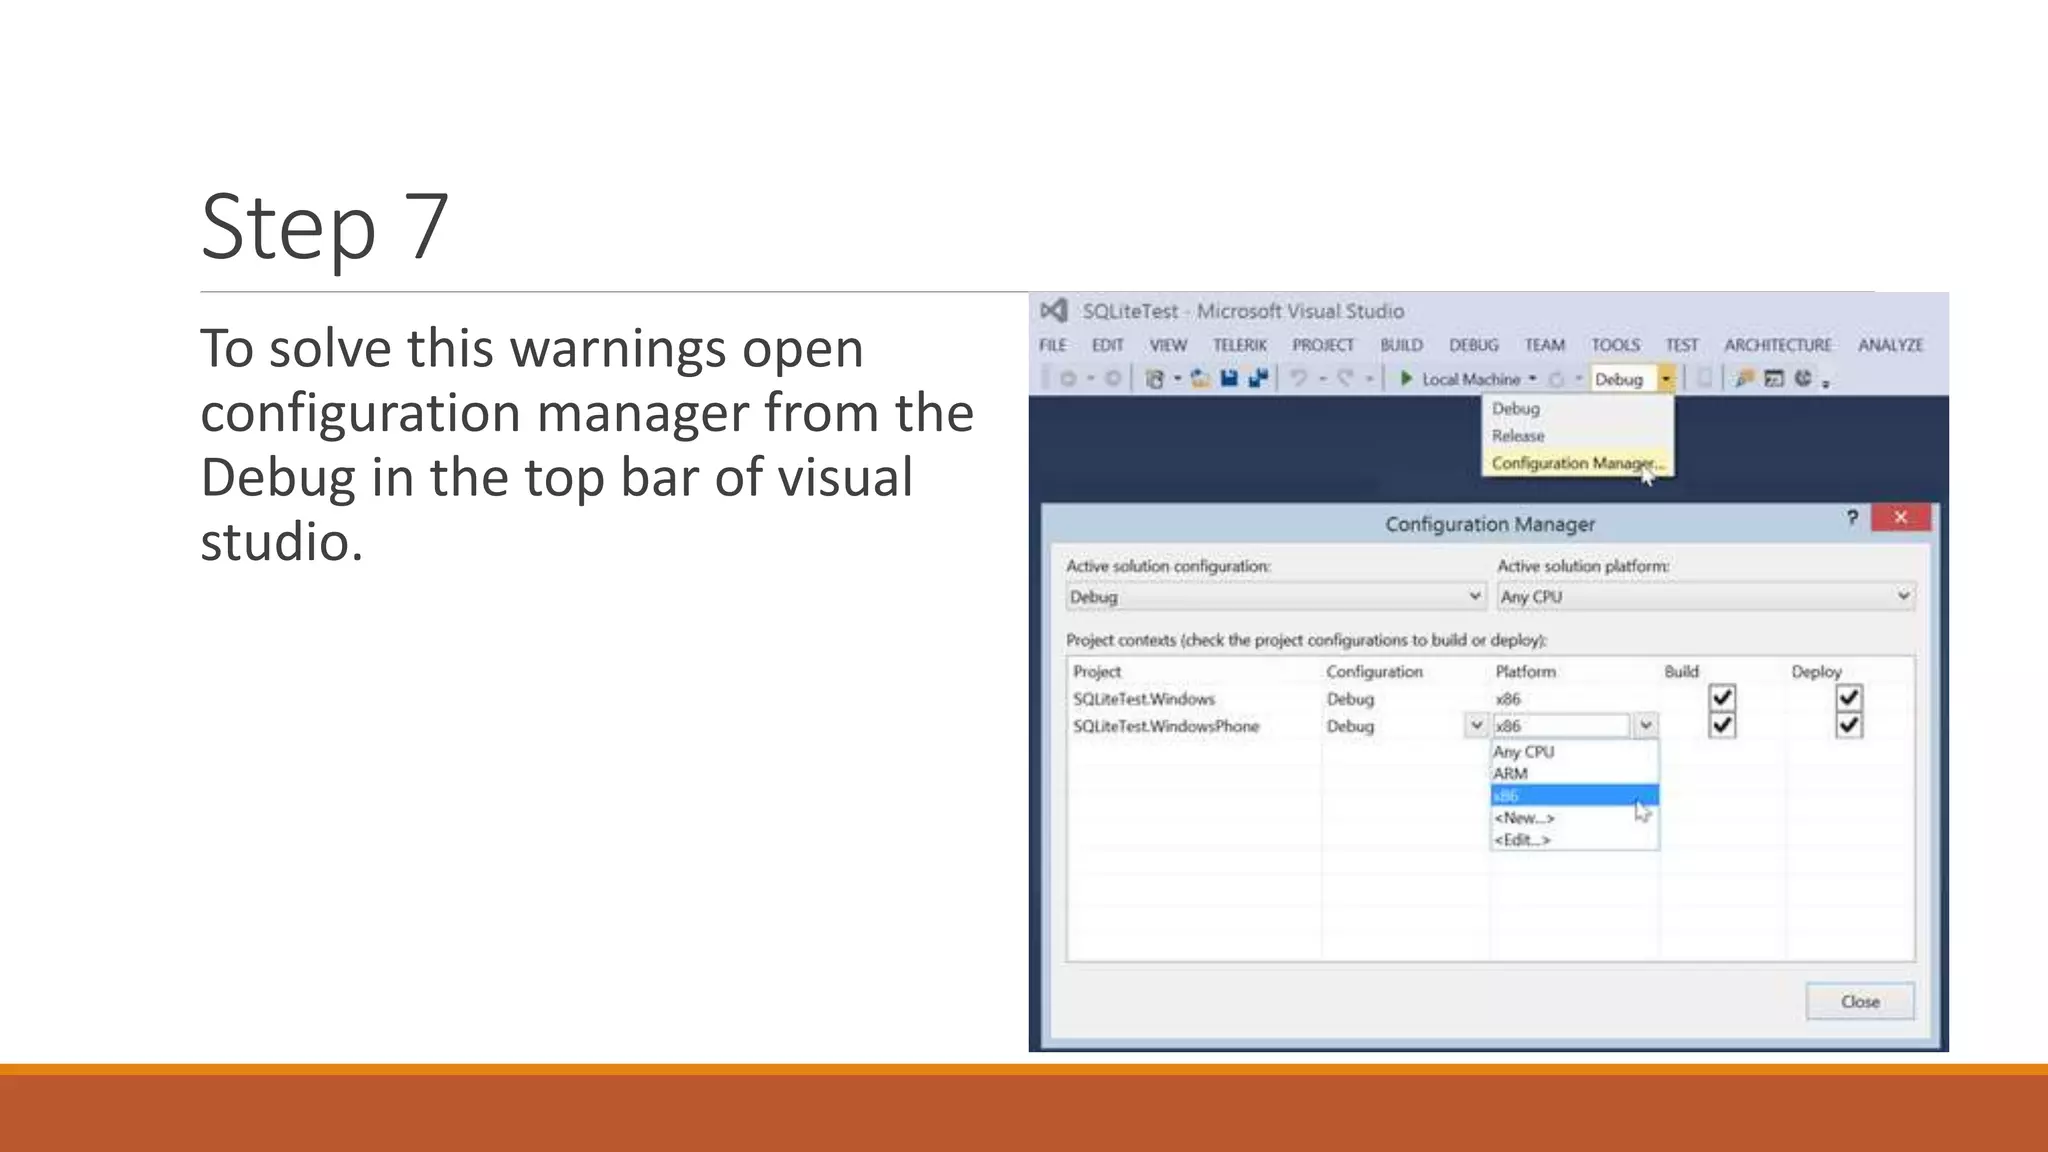Screen dimensions: 2048x1152
Task: Open the TOOLS menu
Action: tap(1616, 345)
